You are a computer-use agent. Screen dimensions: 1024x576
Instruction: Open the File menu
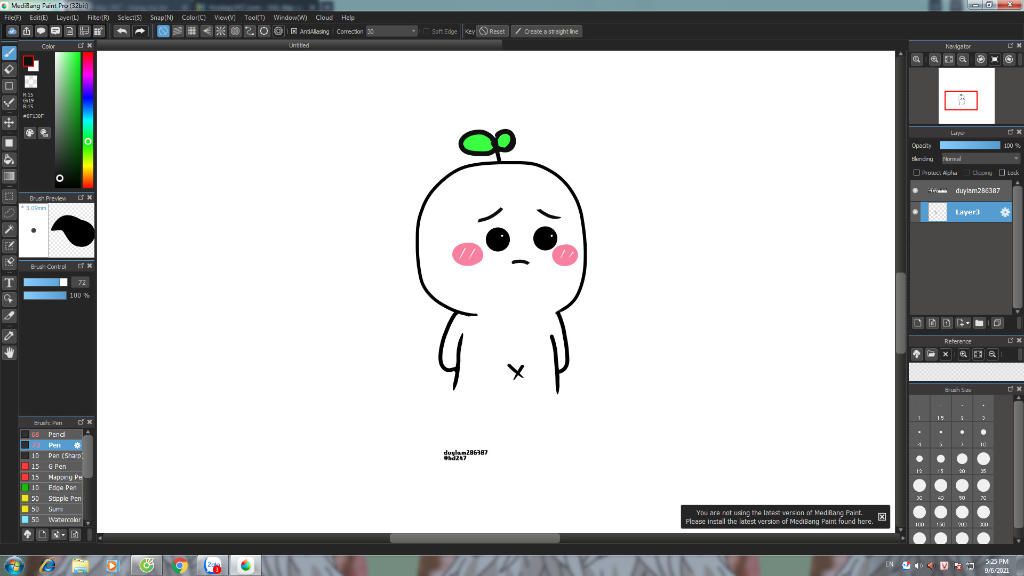pyautogui.click(x=12, y=18)
